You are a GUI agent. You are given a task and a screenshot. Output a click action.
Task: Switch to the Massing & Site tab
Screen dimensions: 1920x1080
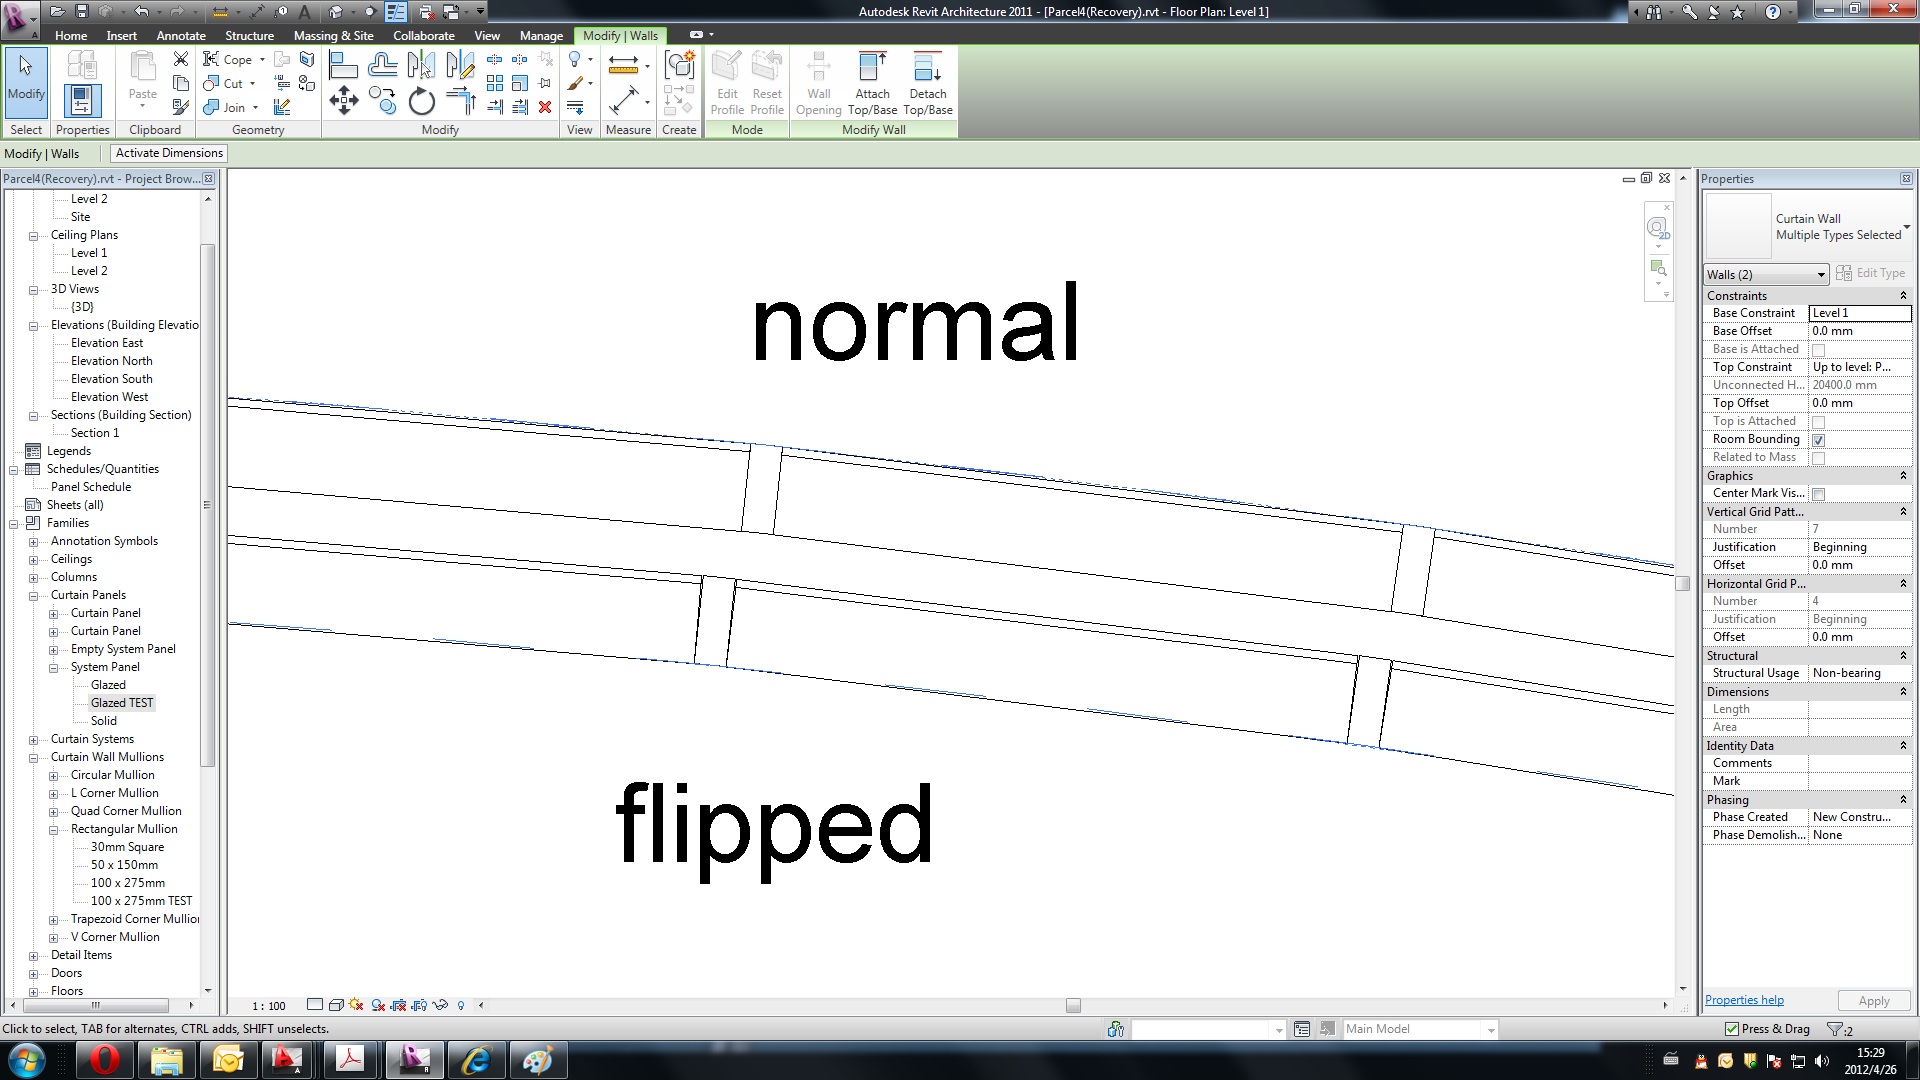(x=333, y=35)
